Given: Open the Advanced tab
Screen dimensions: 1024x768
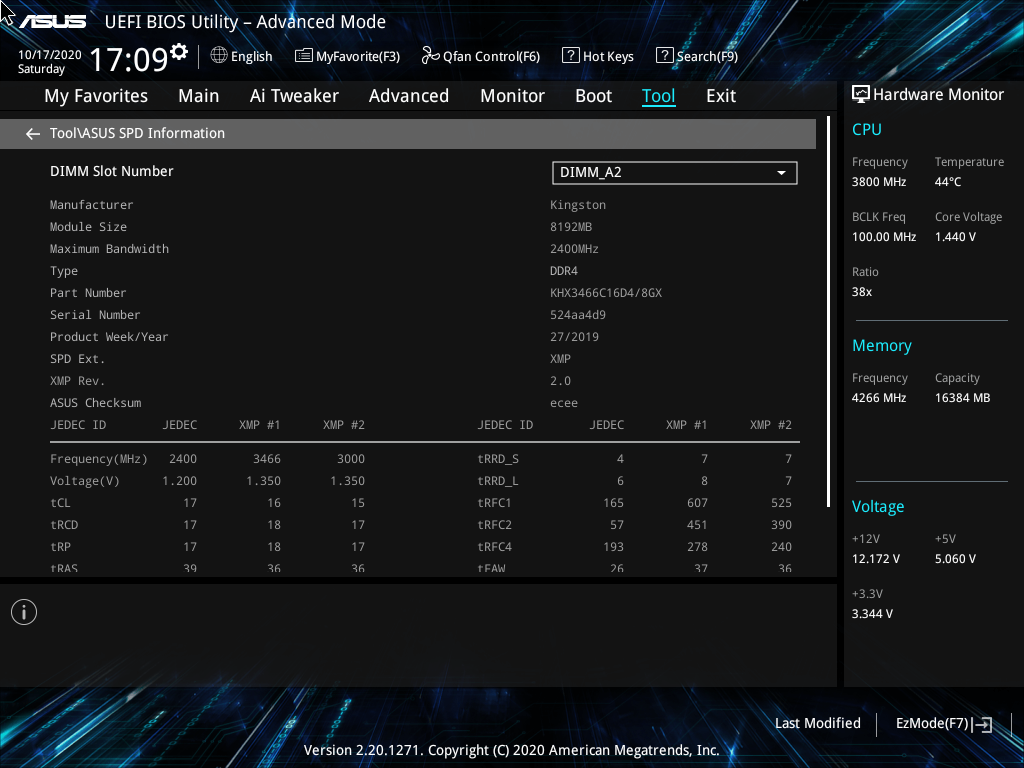Looking at the screenshot, I should pos(409,96).
